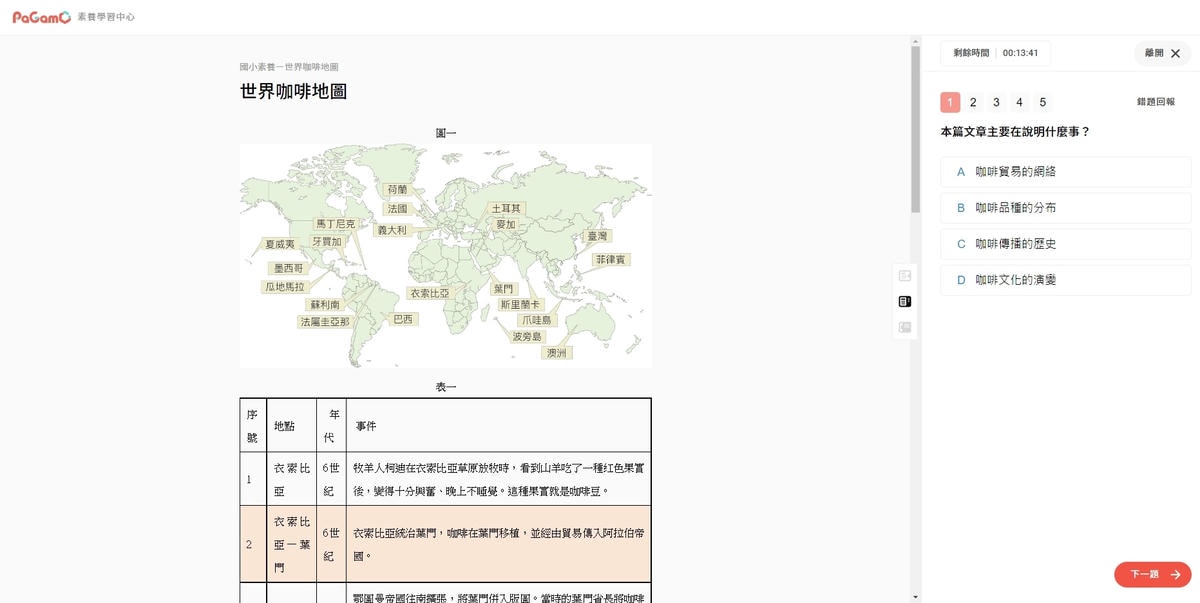Jump to question 4
This screenshot has height=603, width=1200.
[x=1019, y=102]
